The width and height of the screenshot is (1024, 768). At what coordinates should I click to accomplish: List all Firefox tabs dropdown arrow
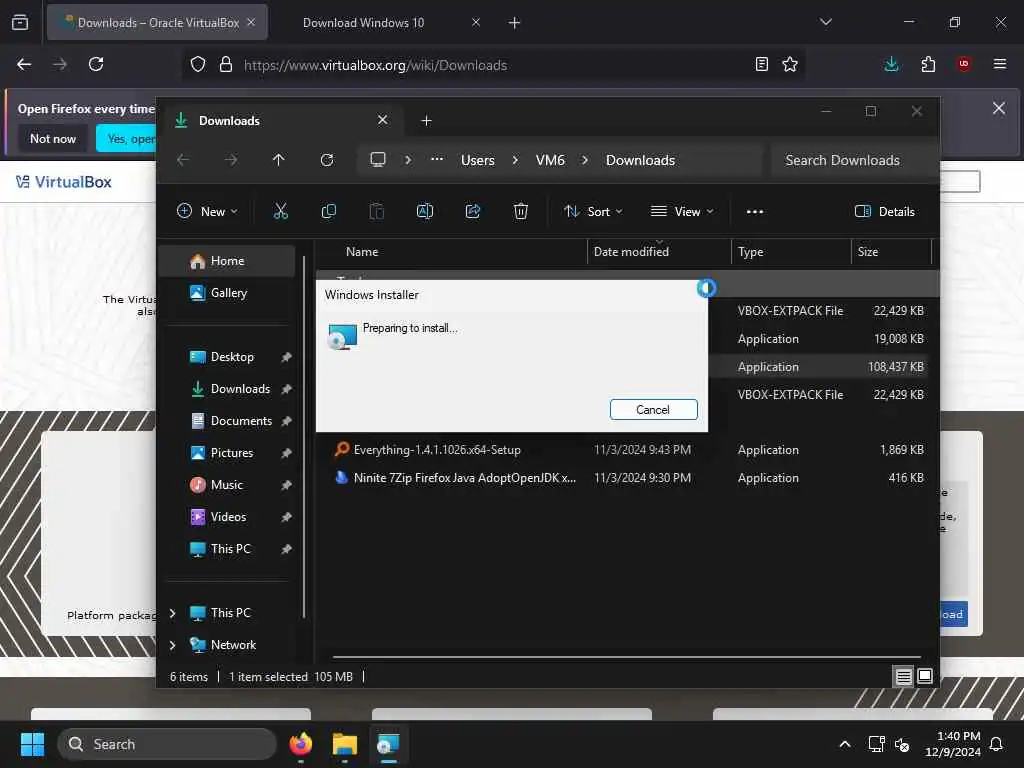pos(826,22)
